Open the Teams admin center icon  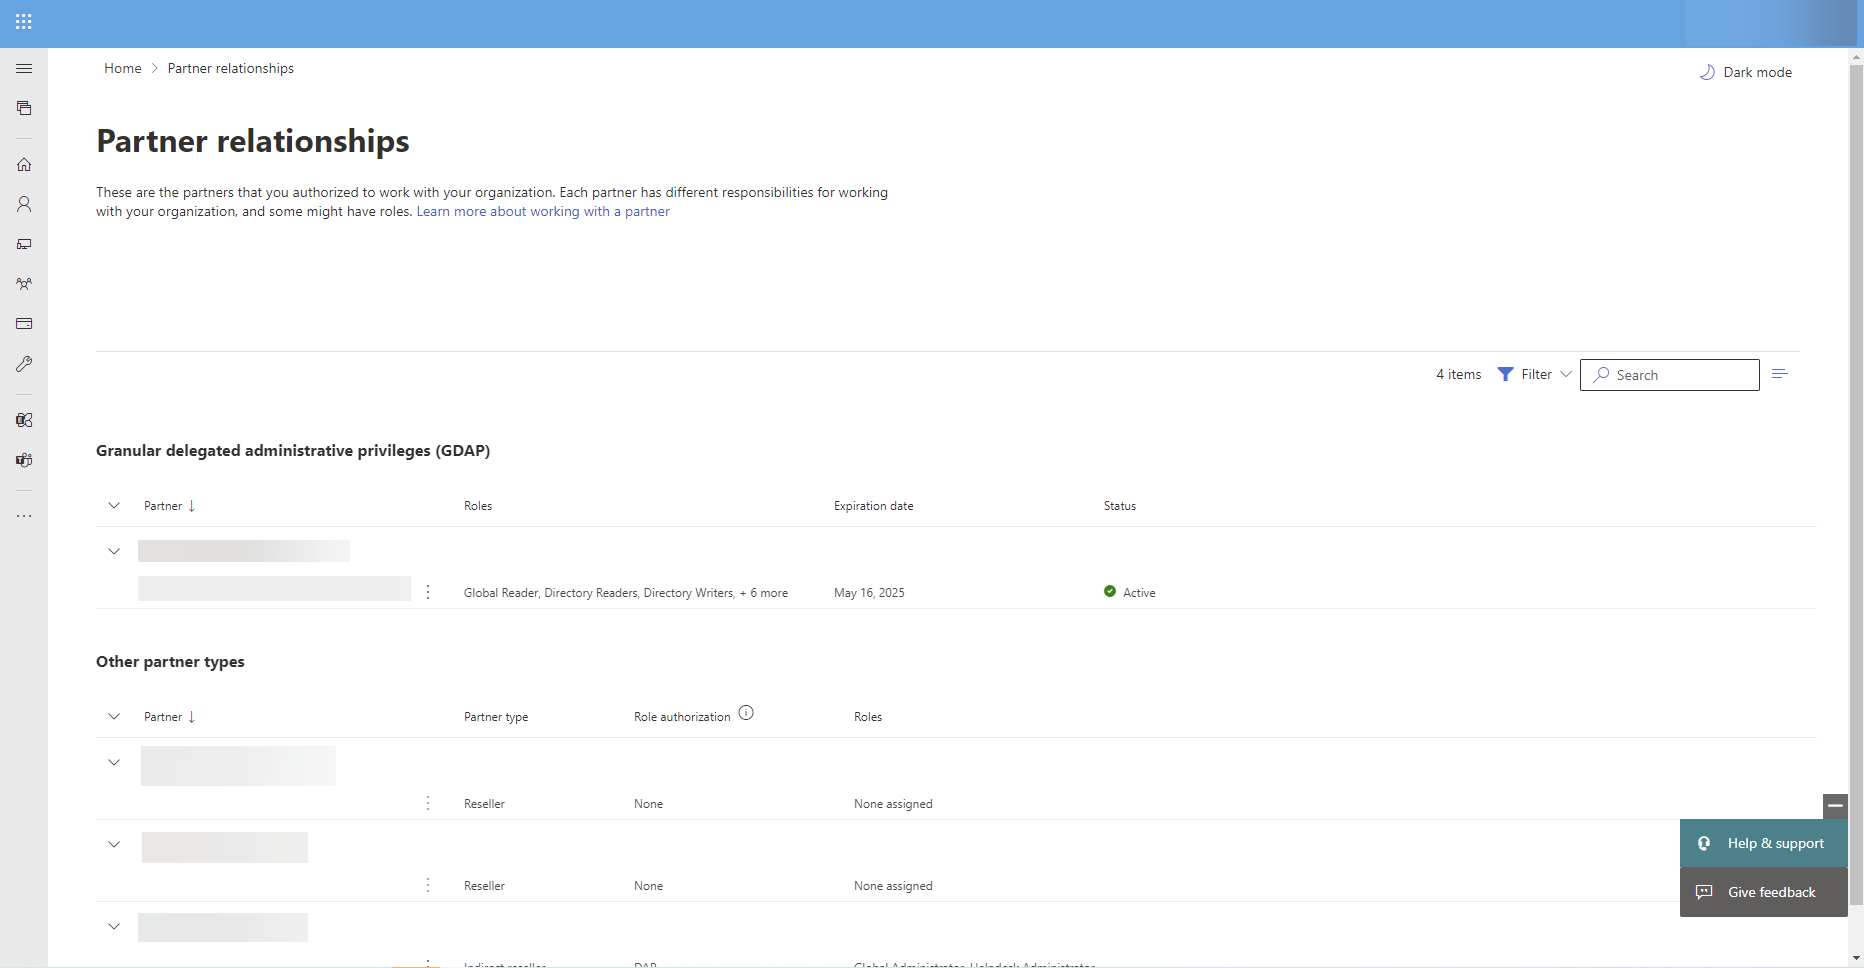24,460
